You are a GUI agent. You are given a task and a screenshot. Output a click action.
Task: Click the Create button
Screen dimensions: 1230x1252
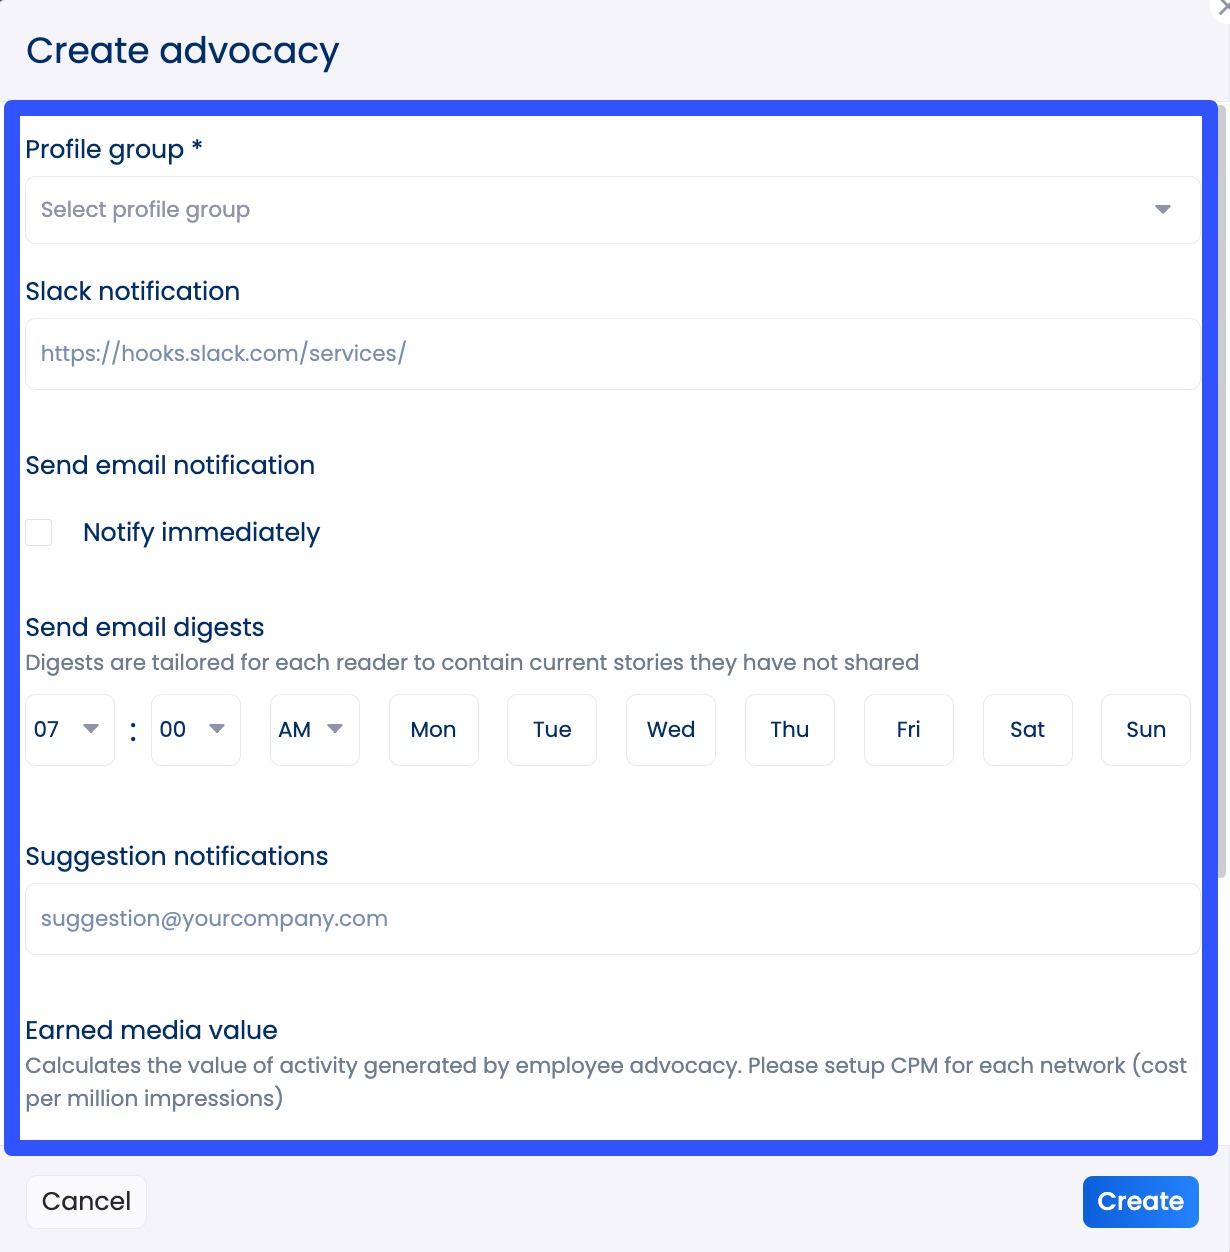(1140, 1201)
